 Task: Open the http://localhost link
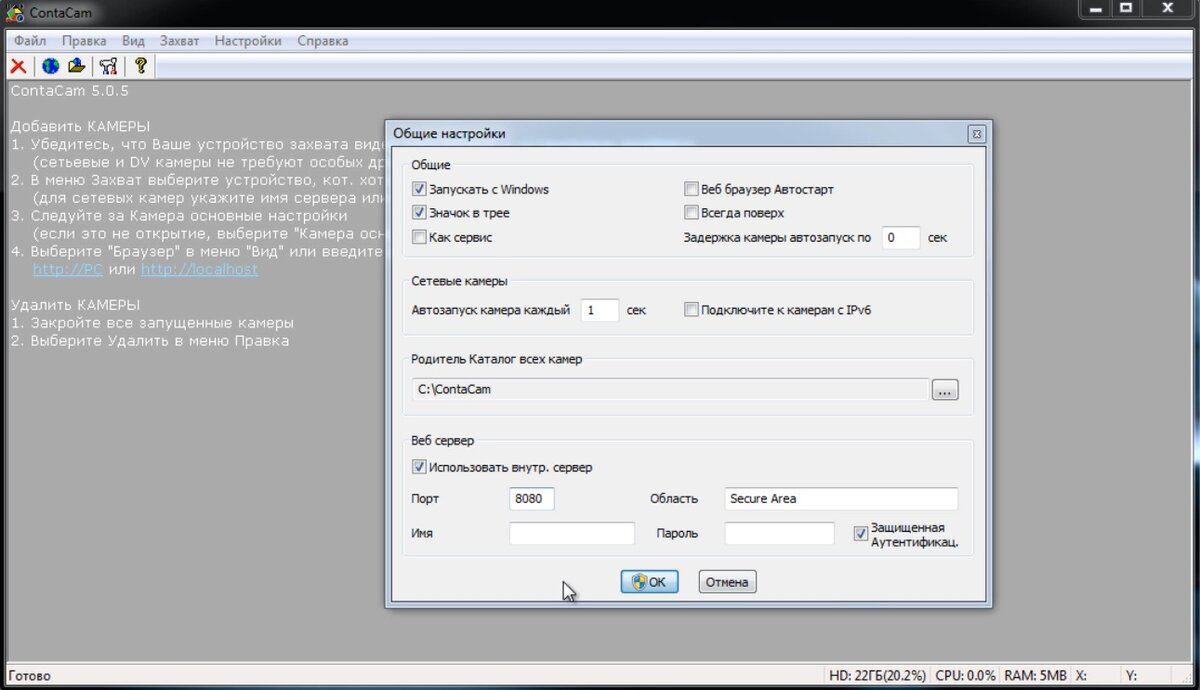coord(199,270)
